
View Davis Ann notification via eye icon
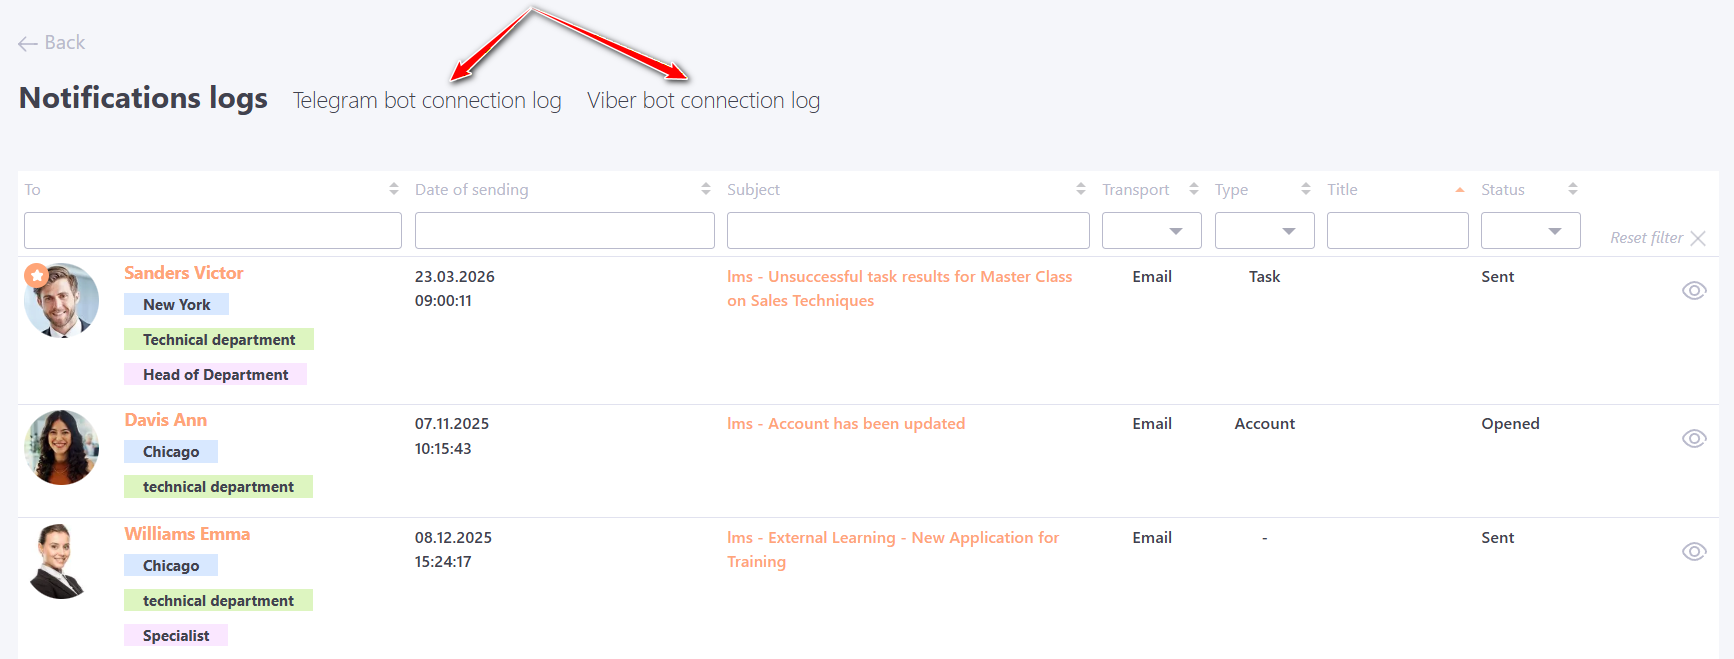click(1693, 439)
